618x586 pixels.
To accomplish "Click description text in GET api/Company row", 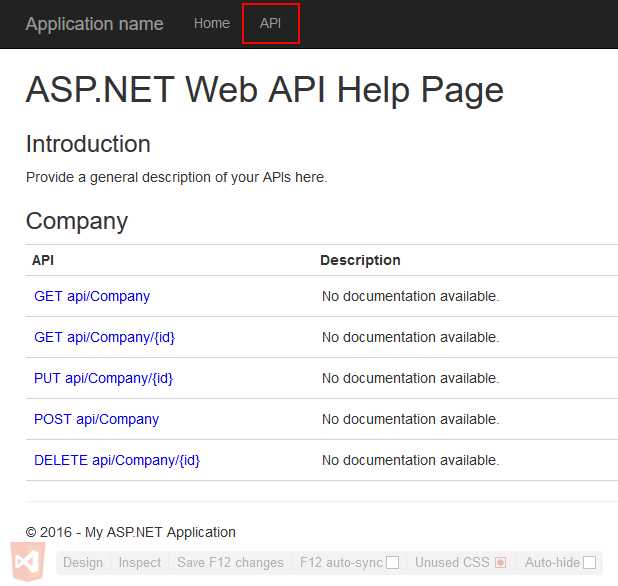I will click(x=410, y=296).
